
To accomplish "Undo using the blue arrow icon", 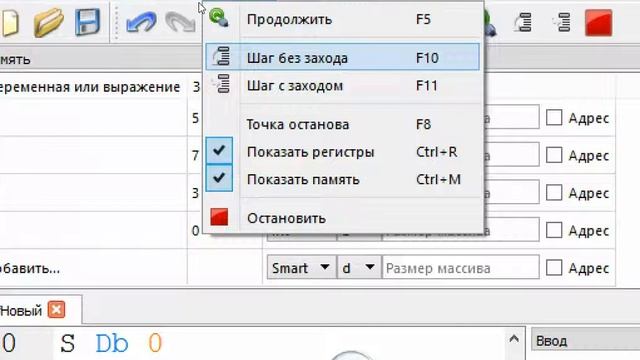I will (x=141, y=22).
